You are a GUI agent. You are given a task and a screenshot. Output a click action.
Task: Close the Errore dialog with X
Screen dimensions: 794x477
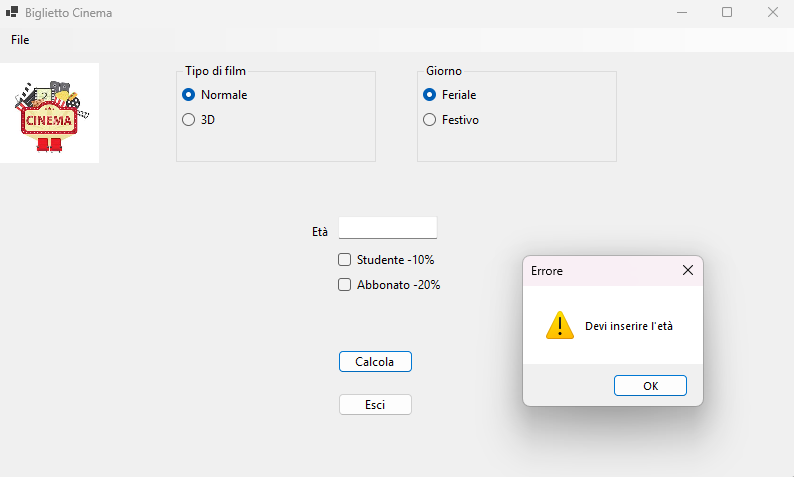pos(688,270)
